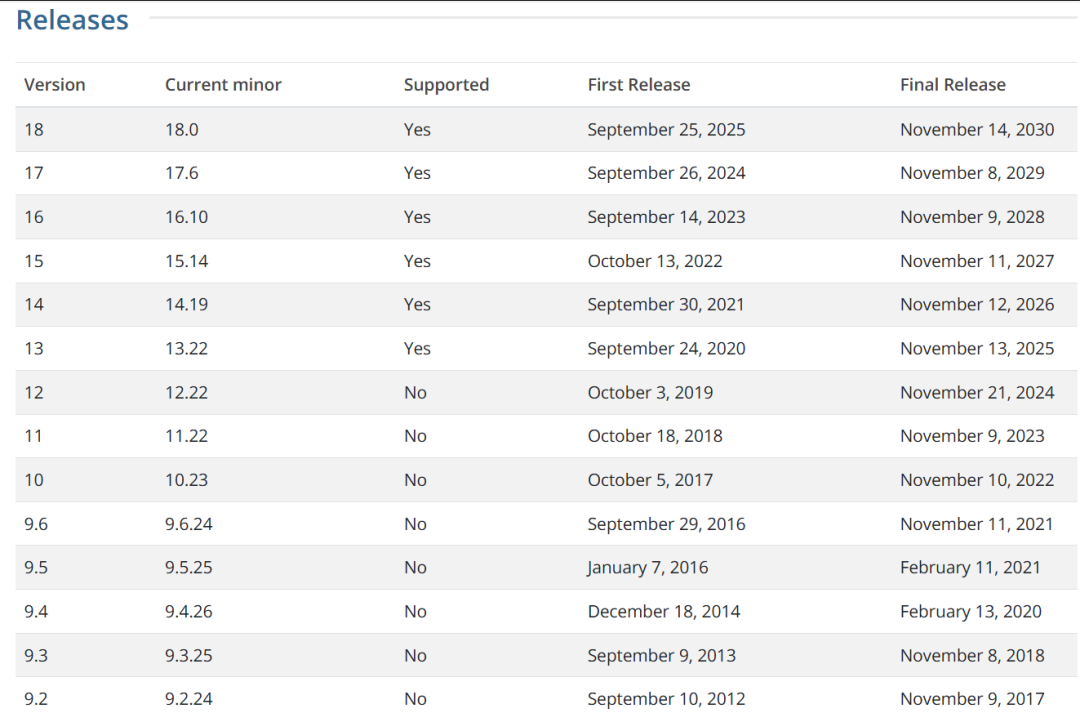
Task: Click the Current minor column header
Action: point(223,85)
